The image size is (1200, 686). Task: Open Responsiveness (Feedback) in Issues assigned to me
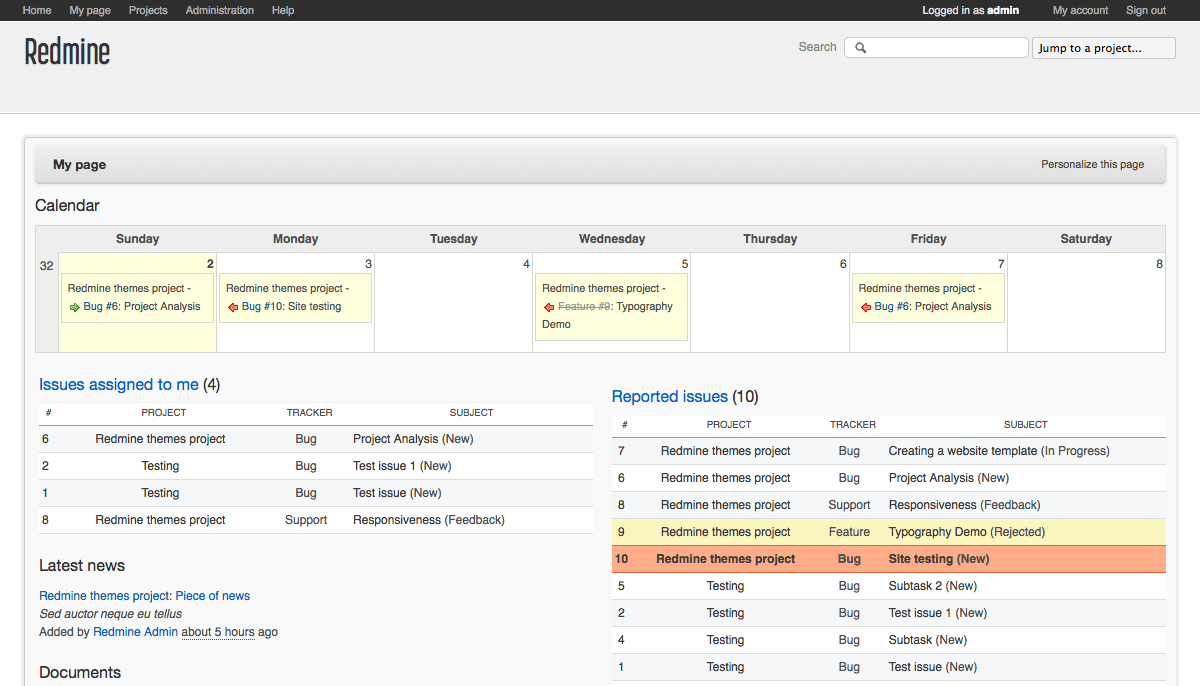429,520
